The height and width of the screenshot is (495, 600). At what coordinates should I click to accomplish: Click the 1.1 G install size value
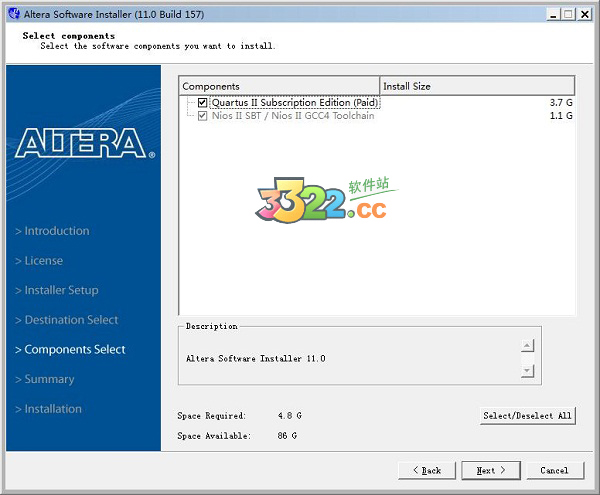pos(561,116)
